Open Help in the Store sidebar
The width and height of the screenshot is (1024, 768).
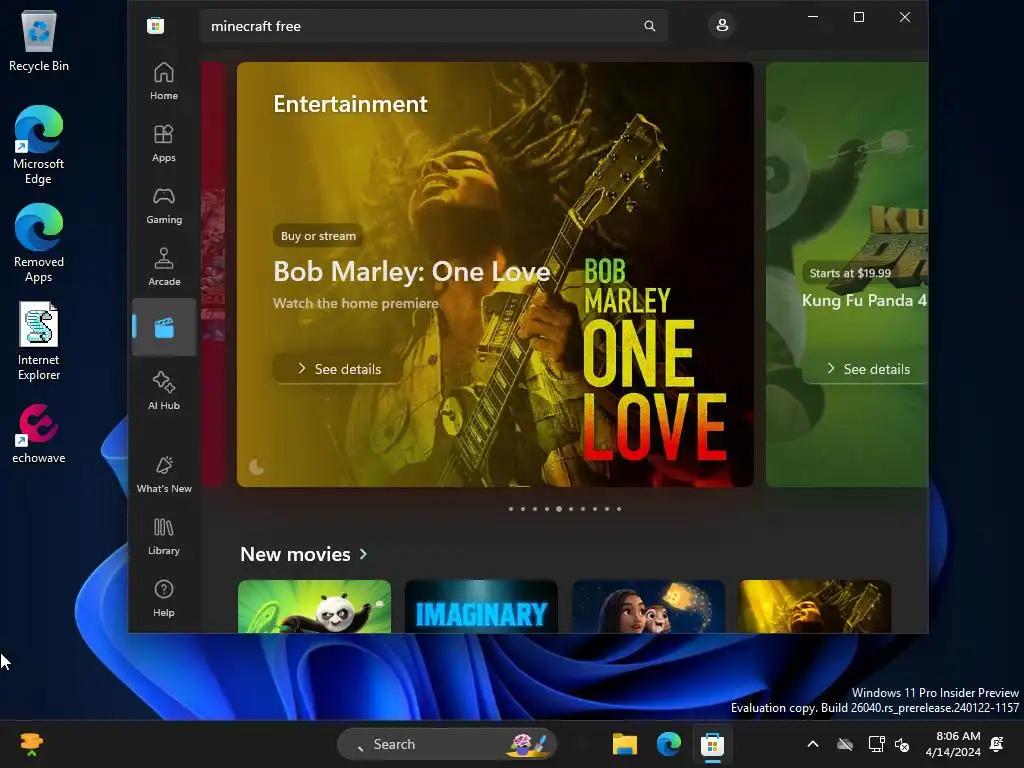[164, 598]
